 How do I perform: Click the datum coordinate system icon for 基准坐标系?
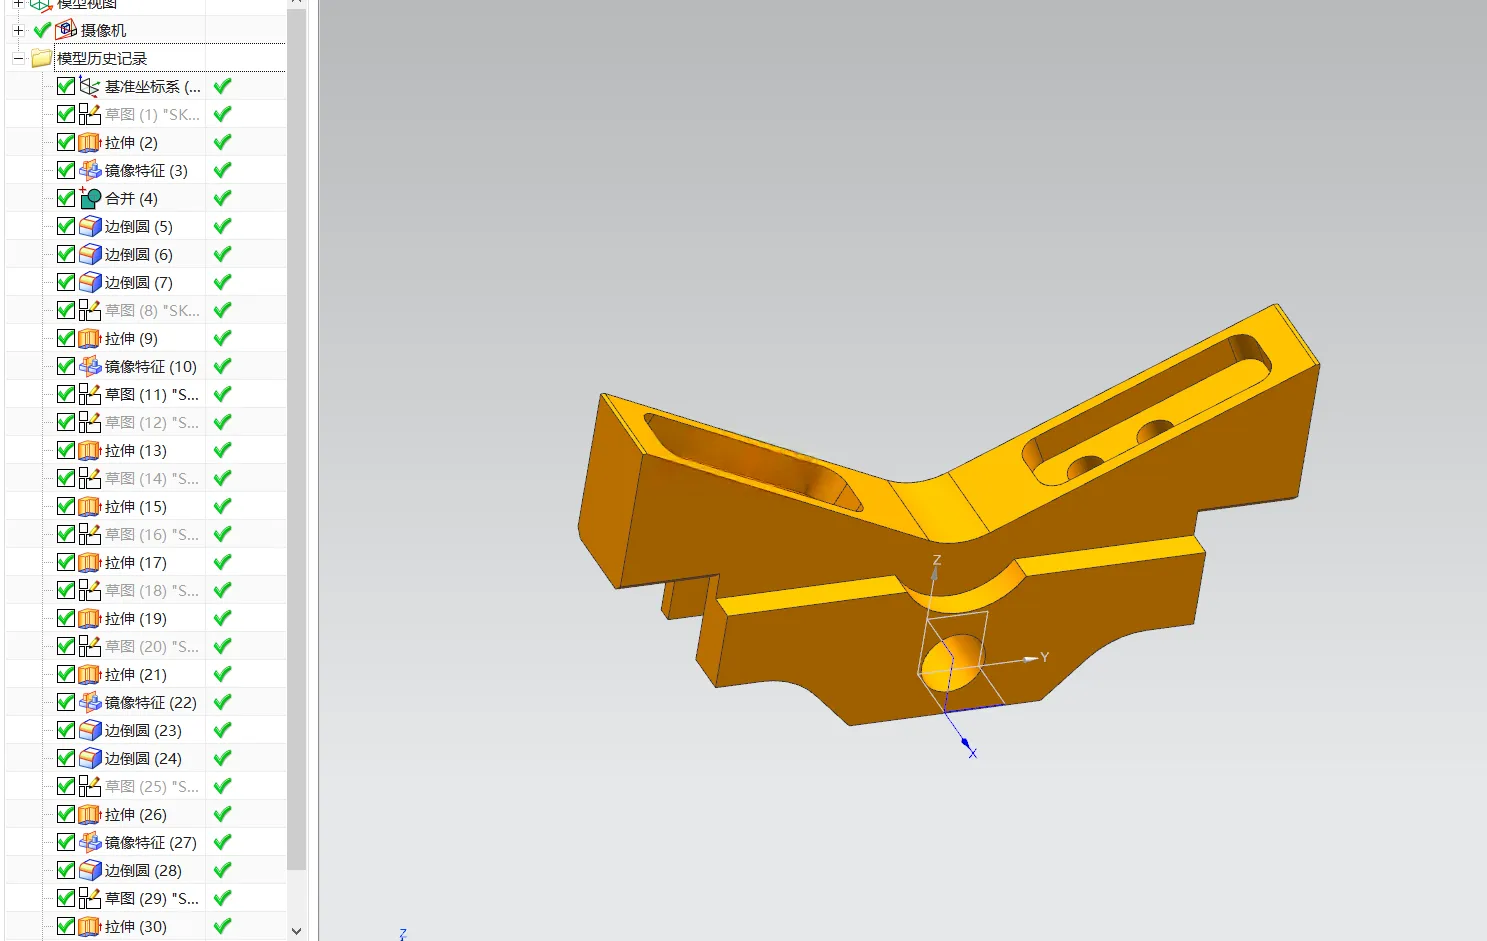pyautogui.click(x=90, y=87)
